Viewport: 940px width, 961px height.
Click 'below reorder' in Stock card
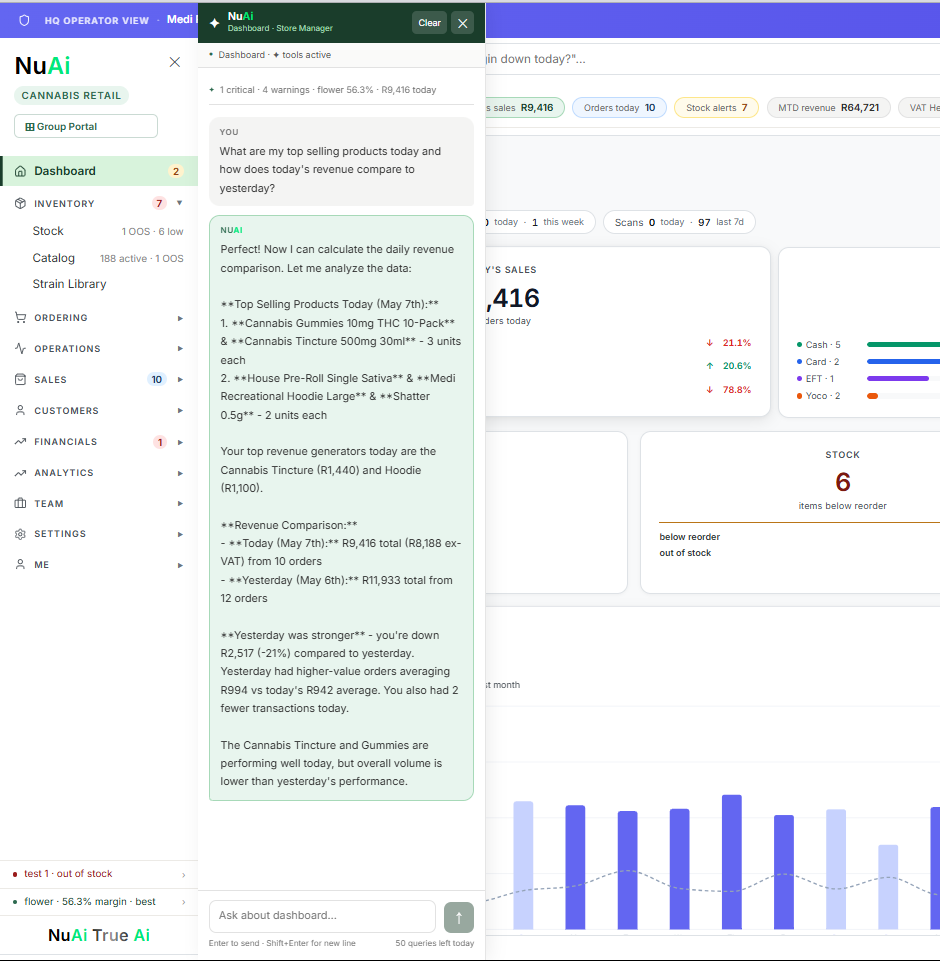[689, 537]
